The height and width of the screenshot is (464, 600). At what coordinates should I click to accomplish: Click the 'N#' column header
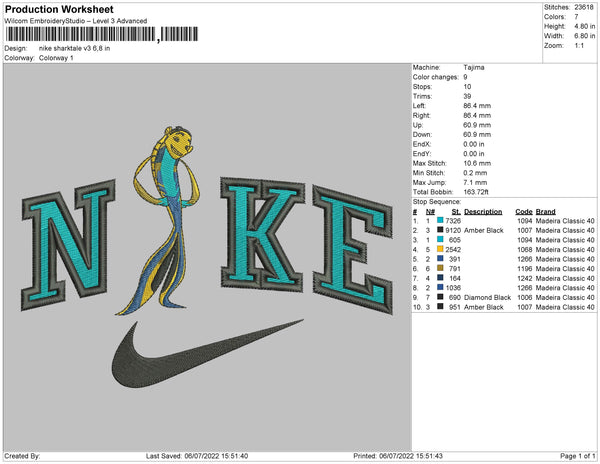coord(430,212)
